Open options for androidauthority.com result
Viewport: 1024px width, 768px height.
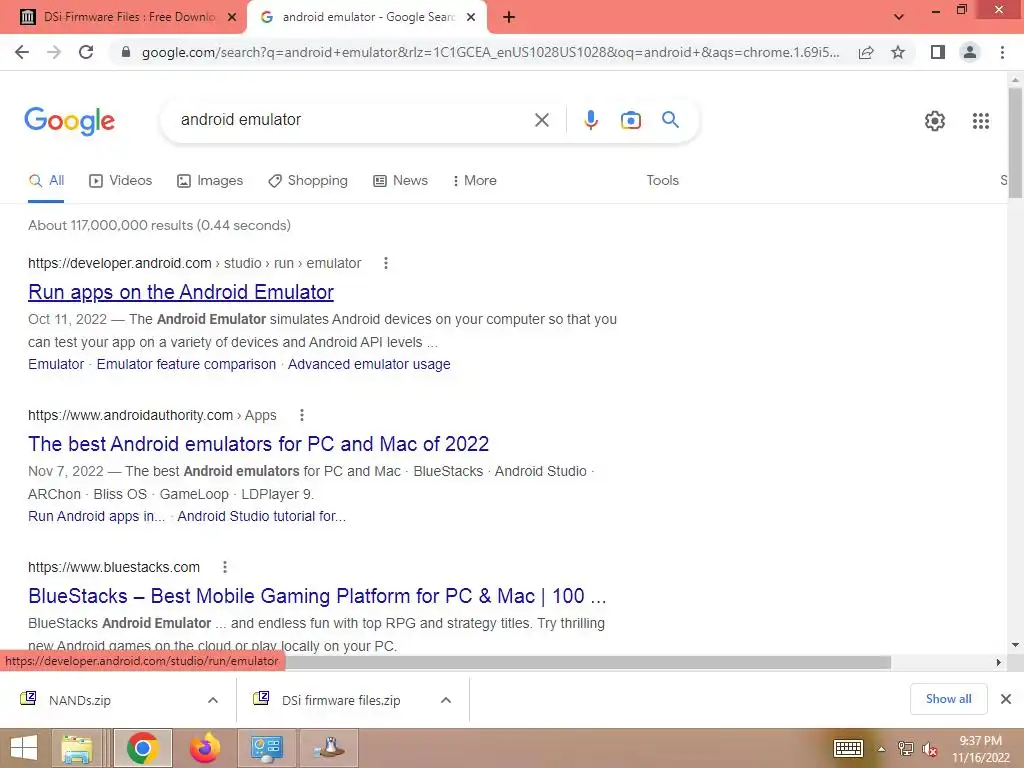(x=302, y=415)
